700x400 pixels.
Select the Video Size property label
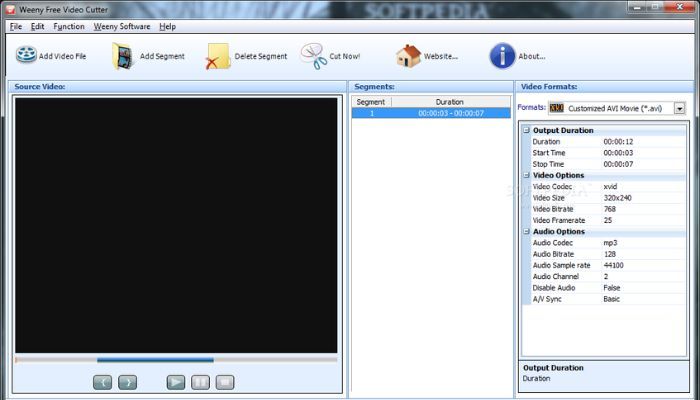[x=548, y=198]
